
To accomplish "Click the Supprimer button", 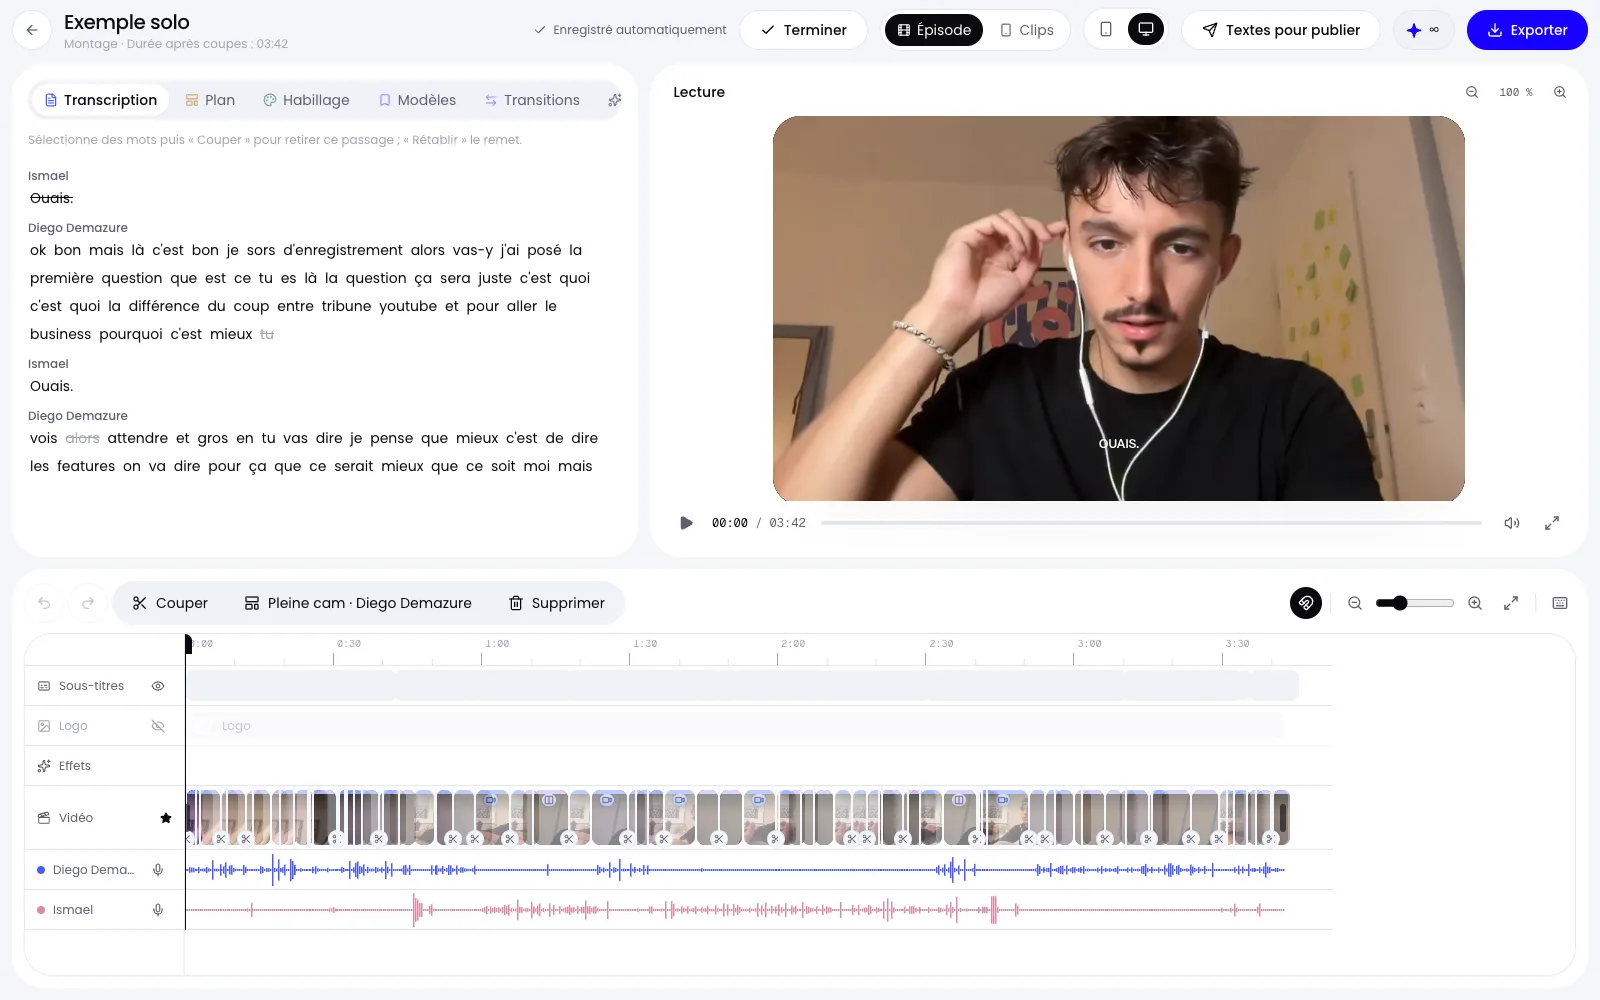I will [x=557, y=603].
